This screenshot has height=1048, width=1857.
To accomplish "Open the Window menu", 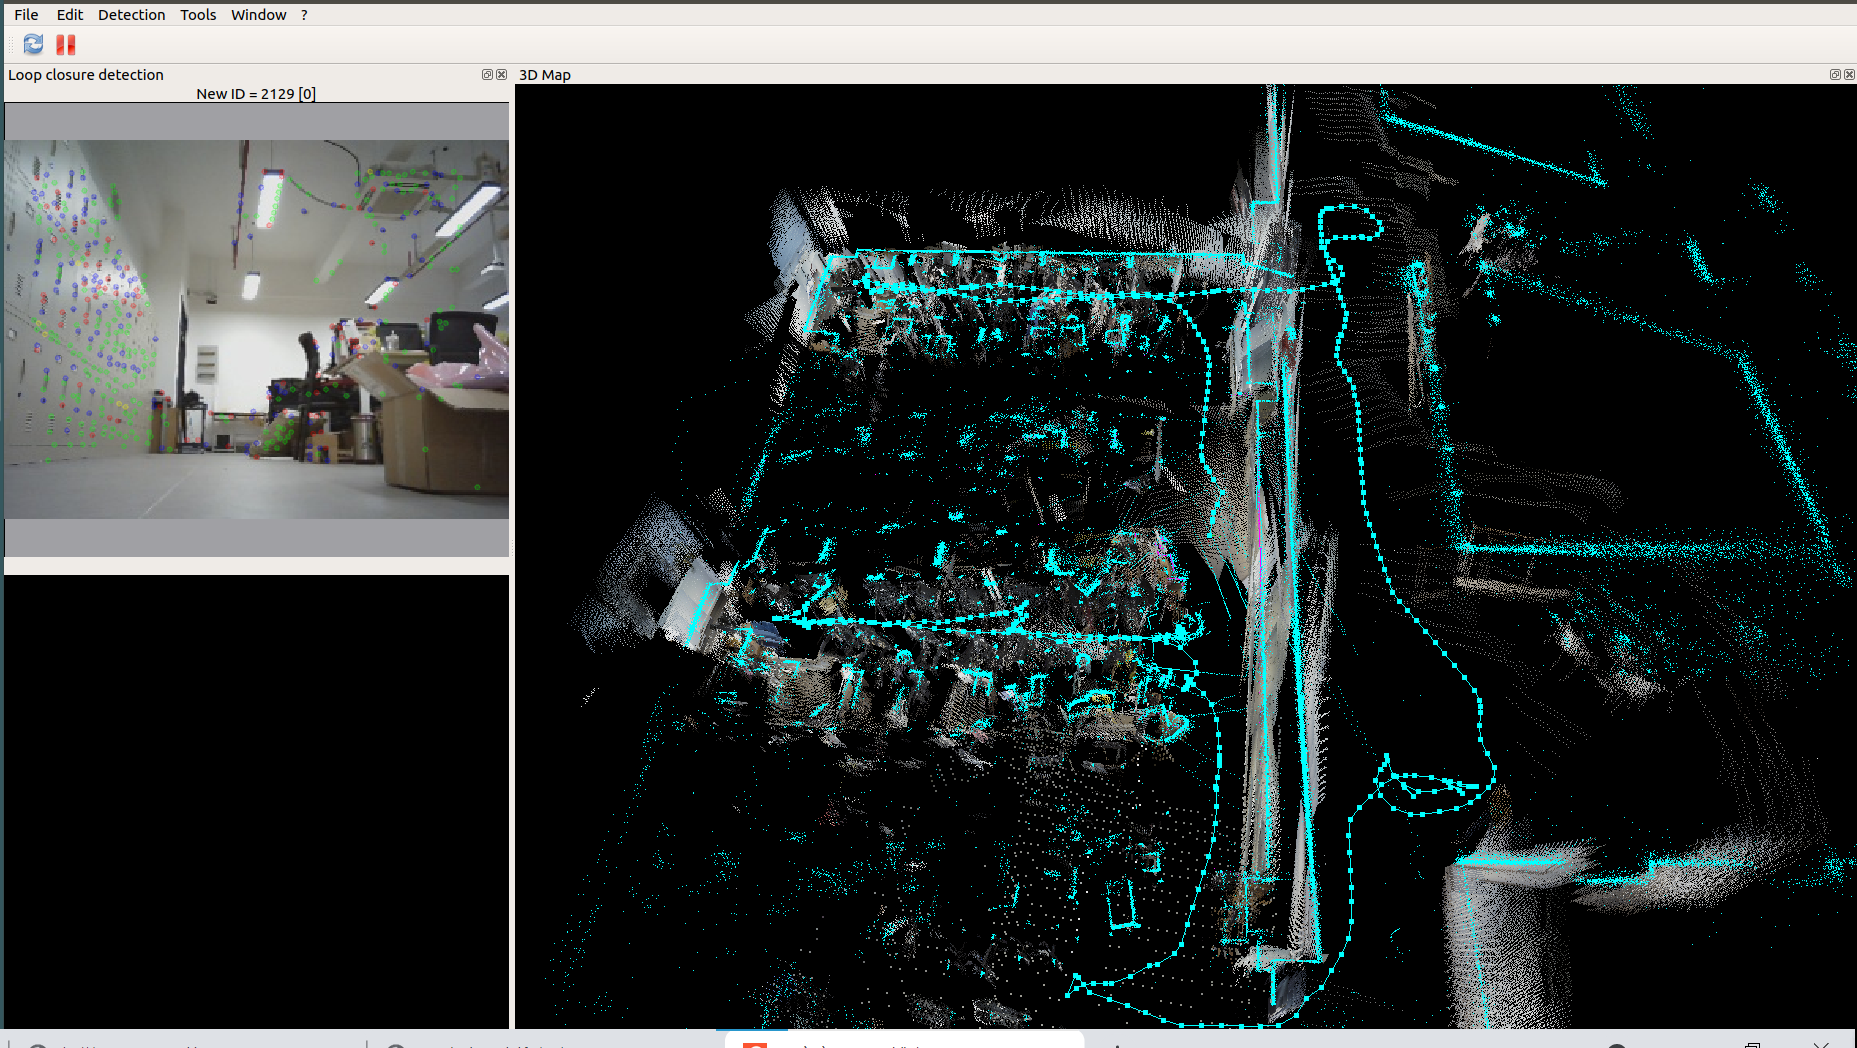I will (x=258, y=14).
